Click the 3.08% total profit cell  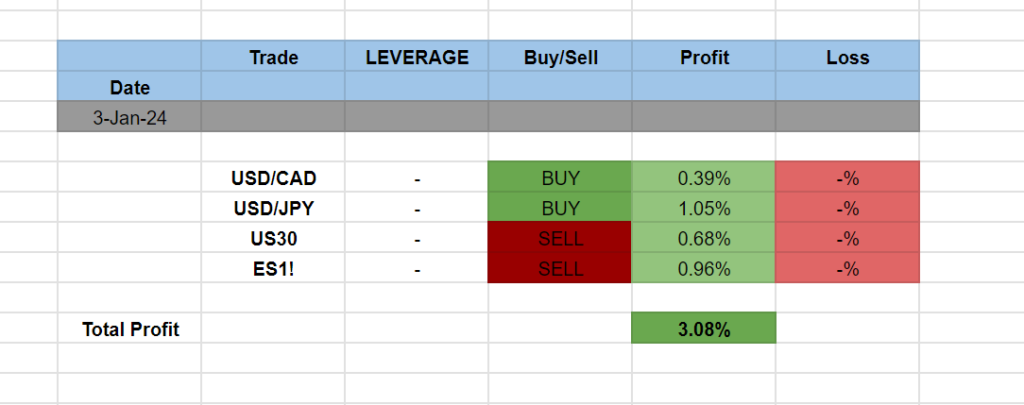pos(704,328)
